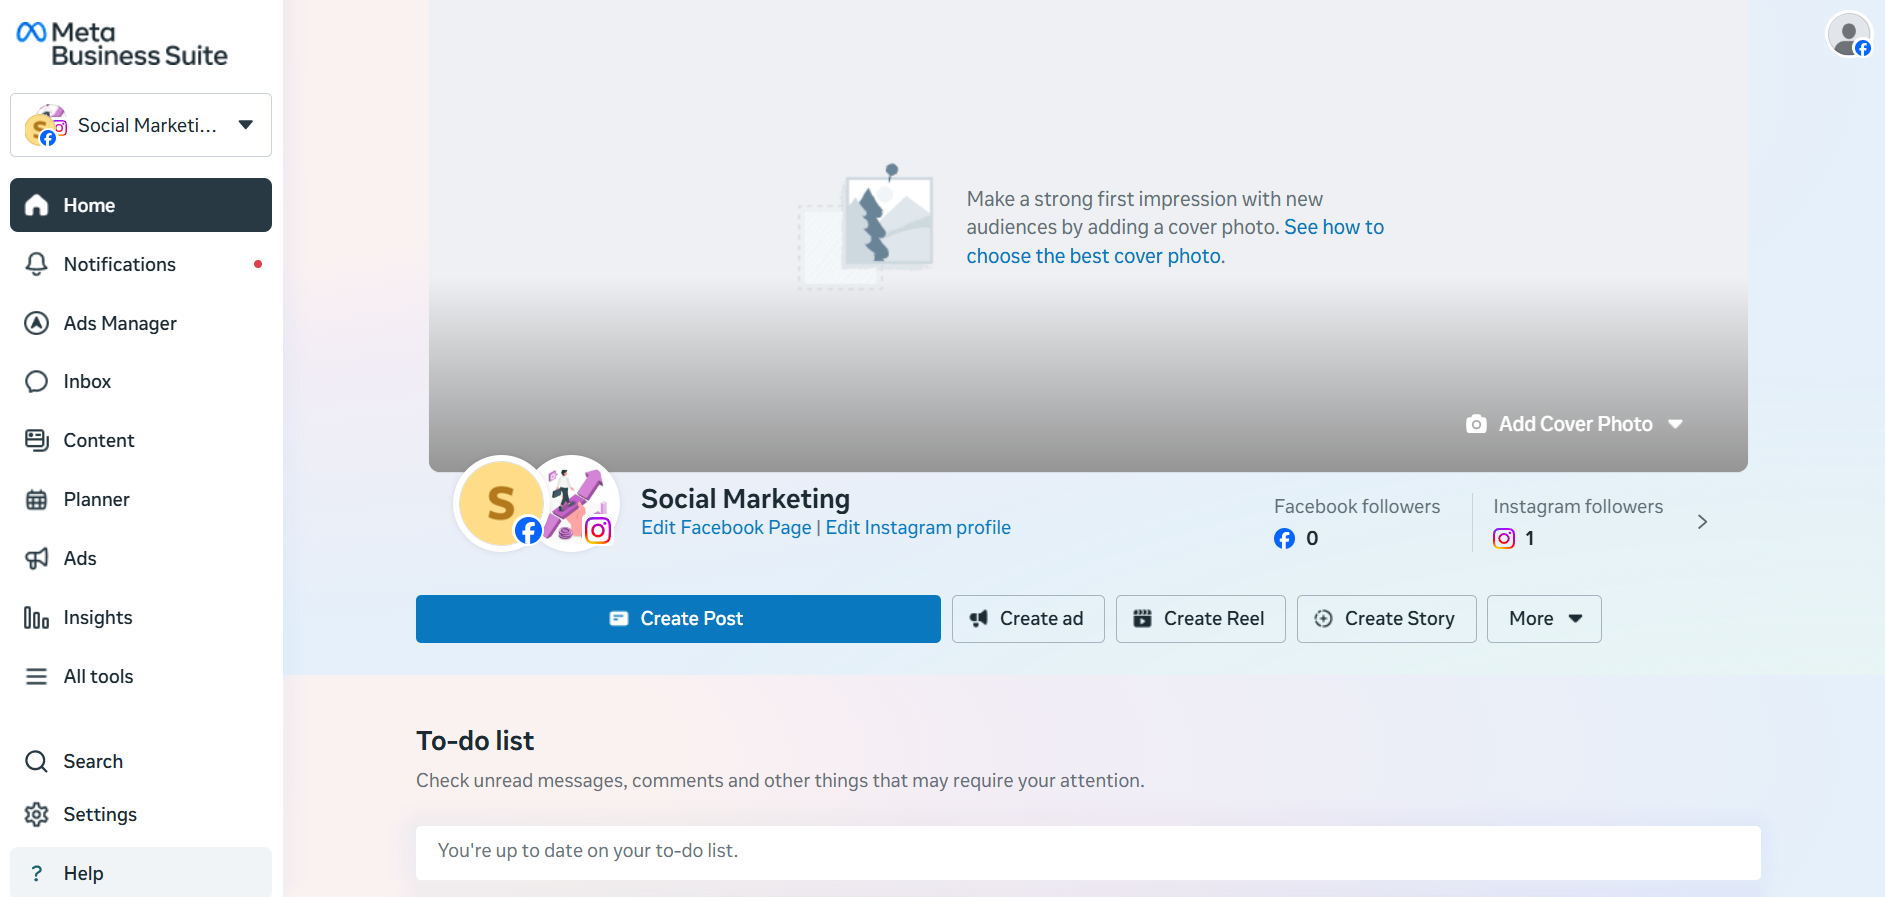Click the Instagram followers count 1

pyautogui.click(x=1529, y=539)
